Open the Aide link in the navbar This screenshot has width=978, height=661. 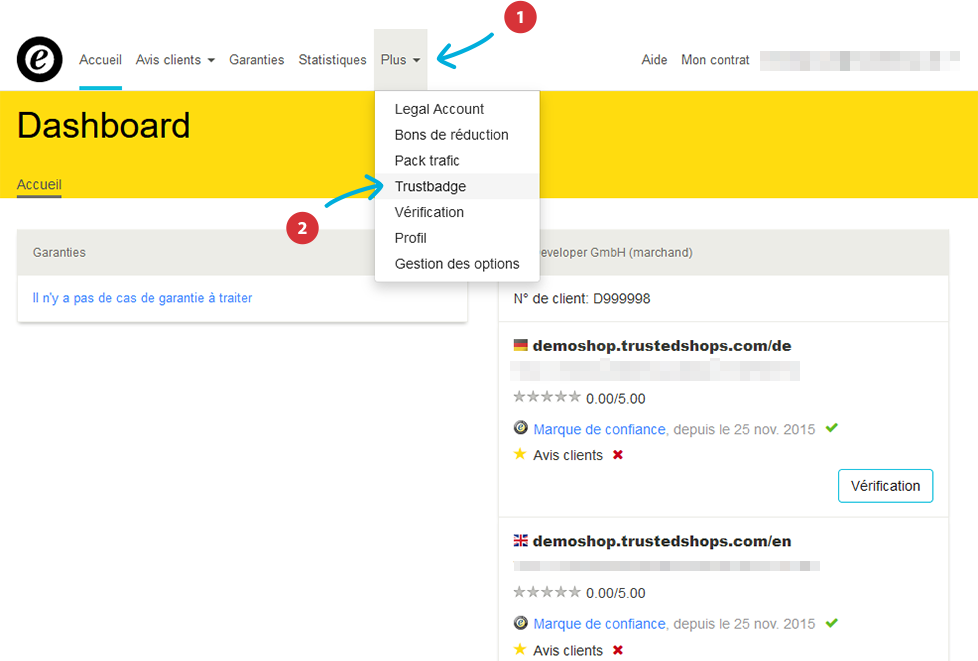[x=654, y=60]
